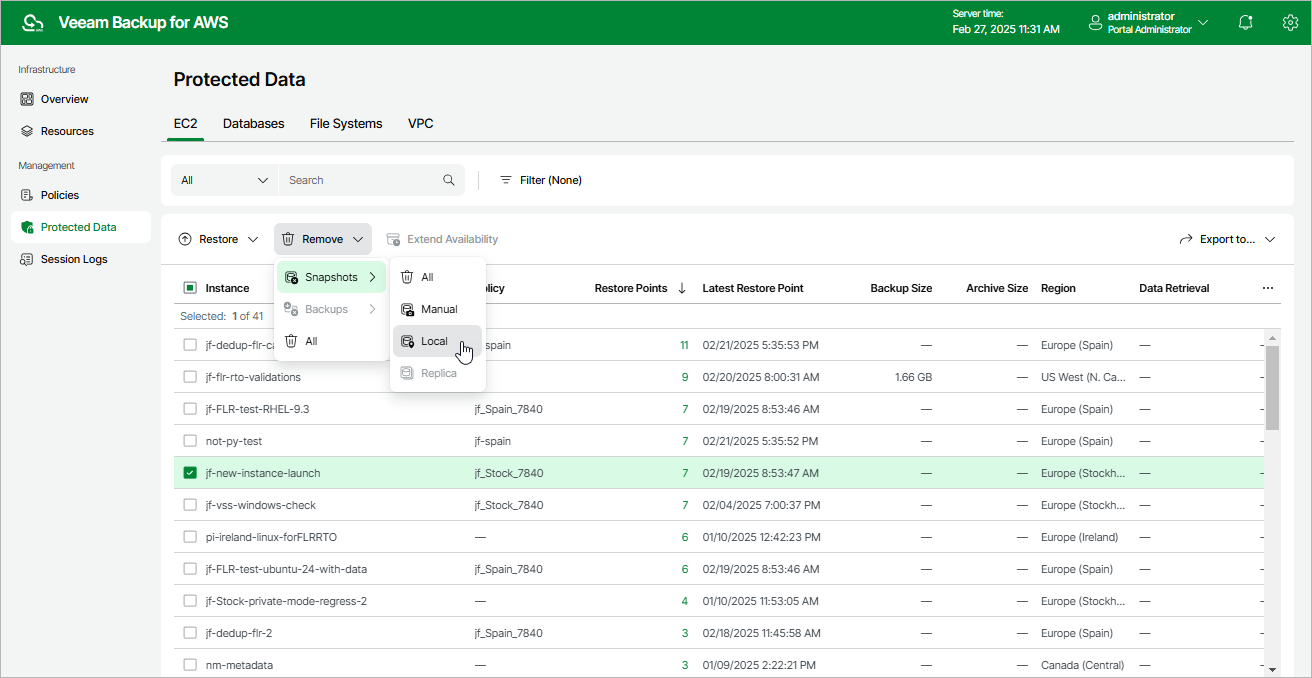Select Local in the Snapshots submenu
This screenshot has width=1312, height=678.
coord(436,341)
